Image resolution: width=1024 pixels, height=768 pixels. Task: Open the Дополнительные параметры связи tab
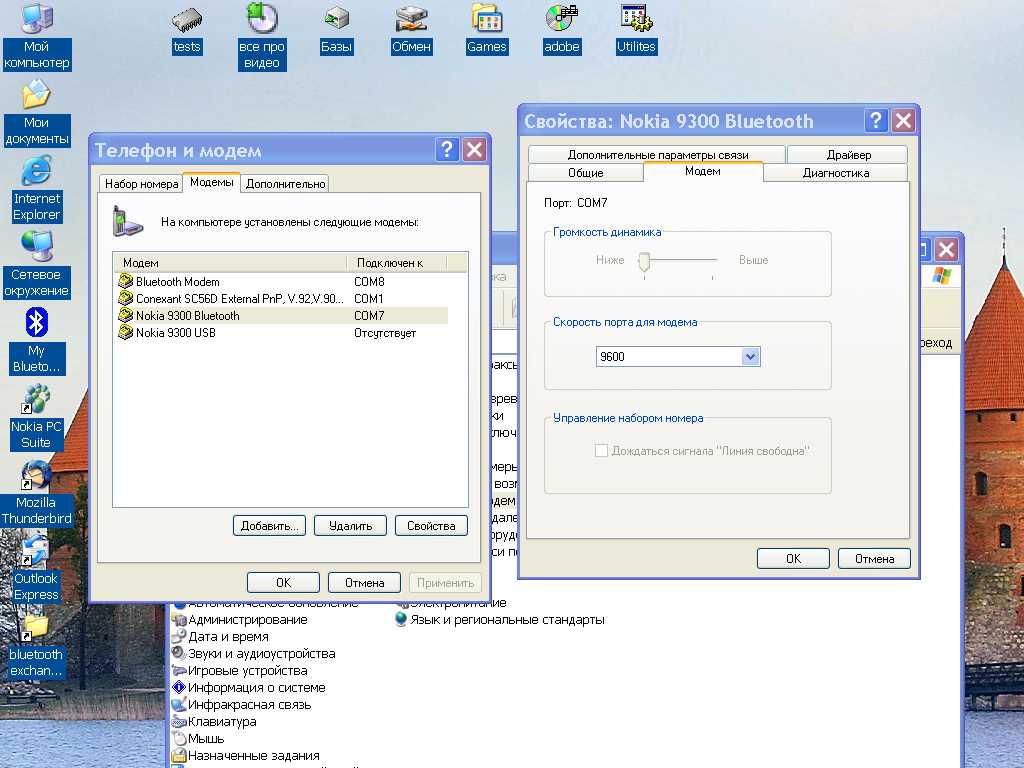click(658, 155)
